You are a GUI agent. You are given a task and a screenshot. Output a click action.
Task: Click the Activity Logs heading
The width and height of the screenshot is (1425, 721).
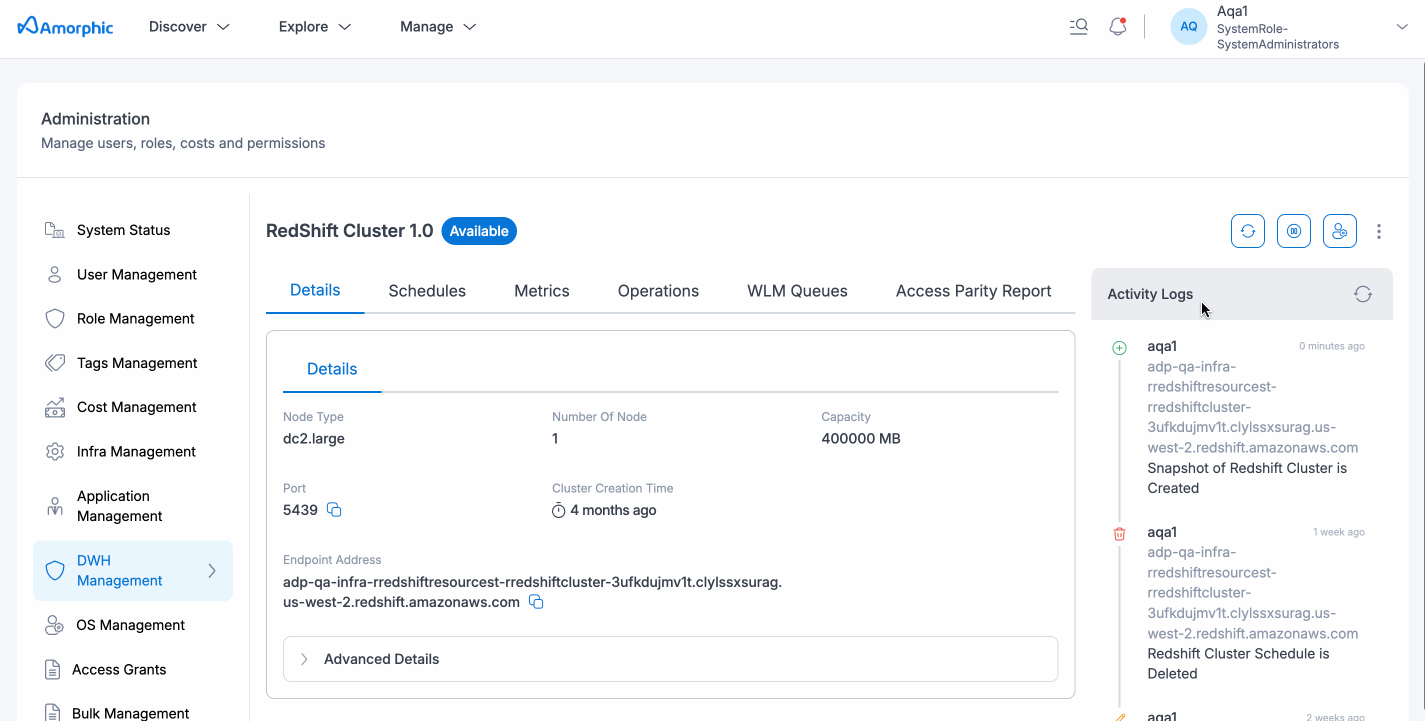pyautogui.click(x=1150, y=294)
